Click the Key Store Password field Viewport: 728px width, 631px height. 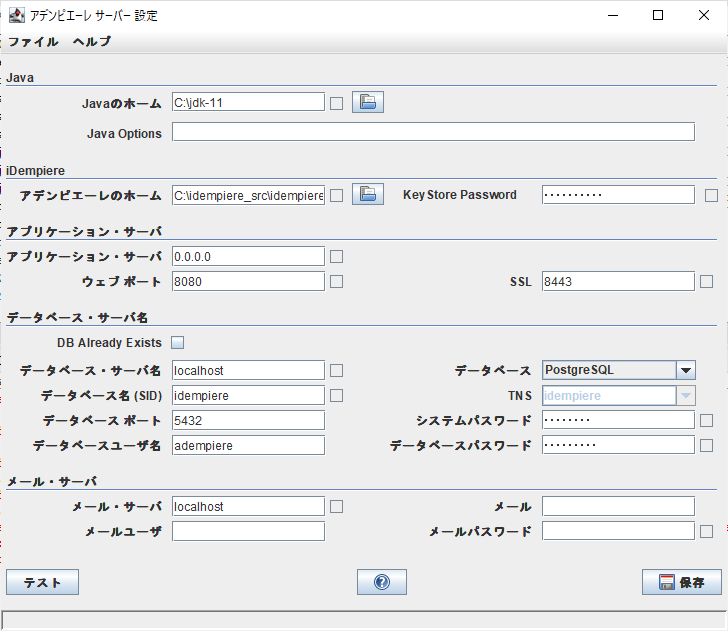[x=618, y=195]
